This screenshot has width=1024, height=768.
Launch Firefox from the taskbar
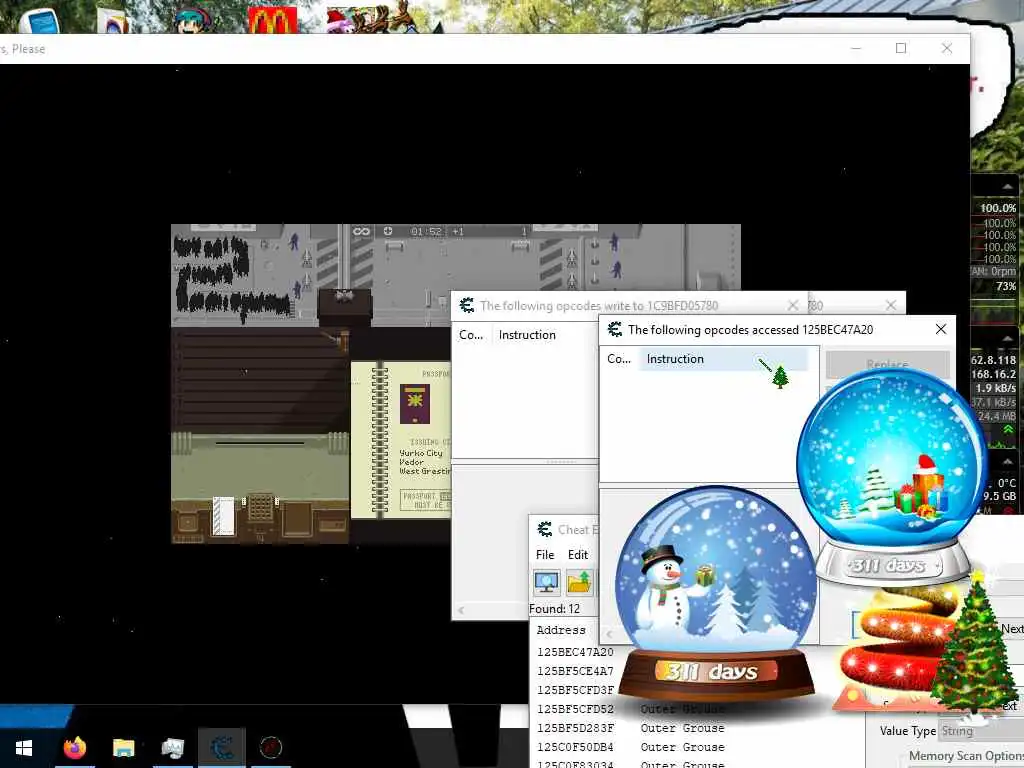(x=75, y=747)
